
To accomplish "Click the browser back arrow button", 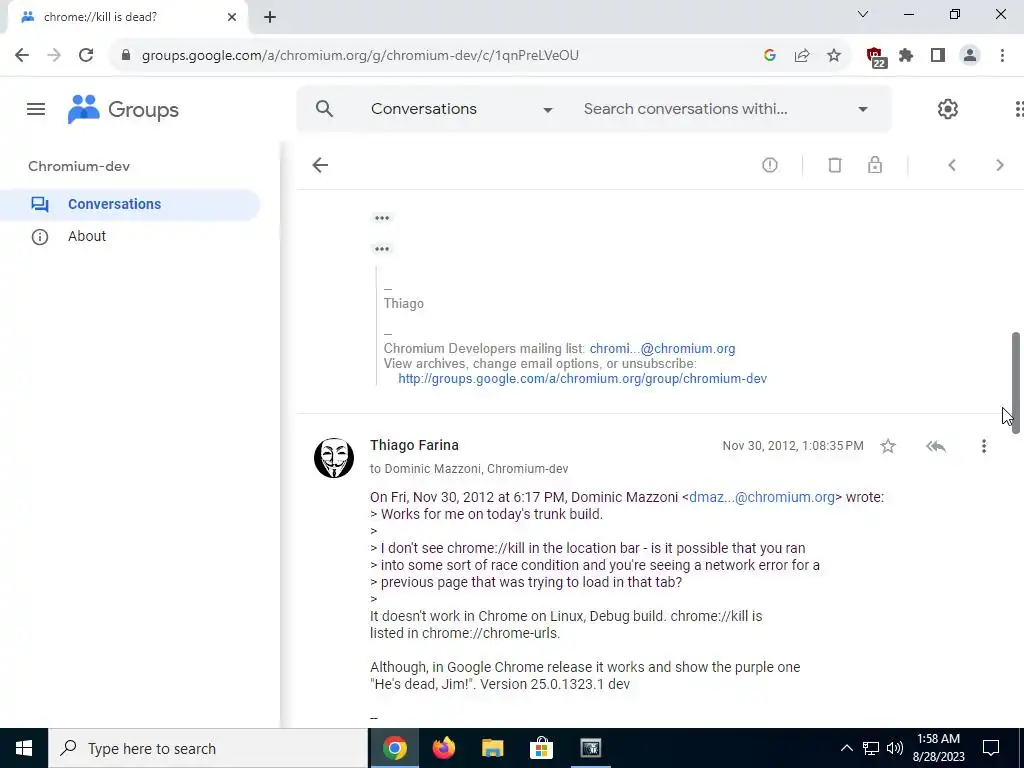I will (x=22, y=56).
